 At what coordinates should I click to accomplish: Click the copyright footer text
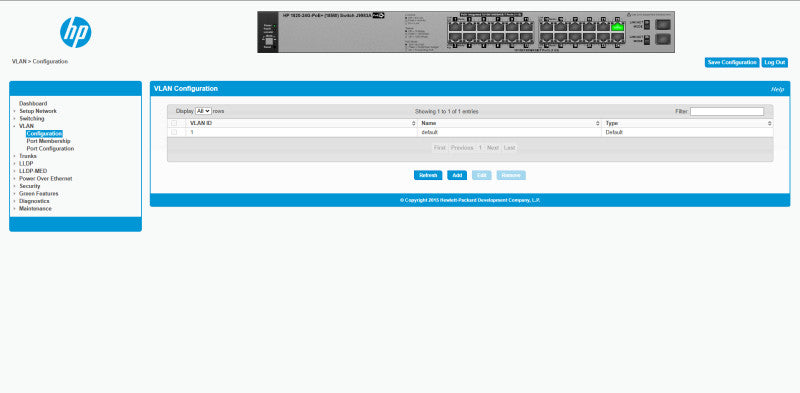[469, 200]
